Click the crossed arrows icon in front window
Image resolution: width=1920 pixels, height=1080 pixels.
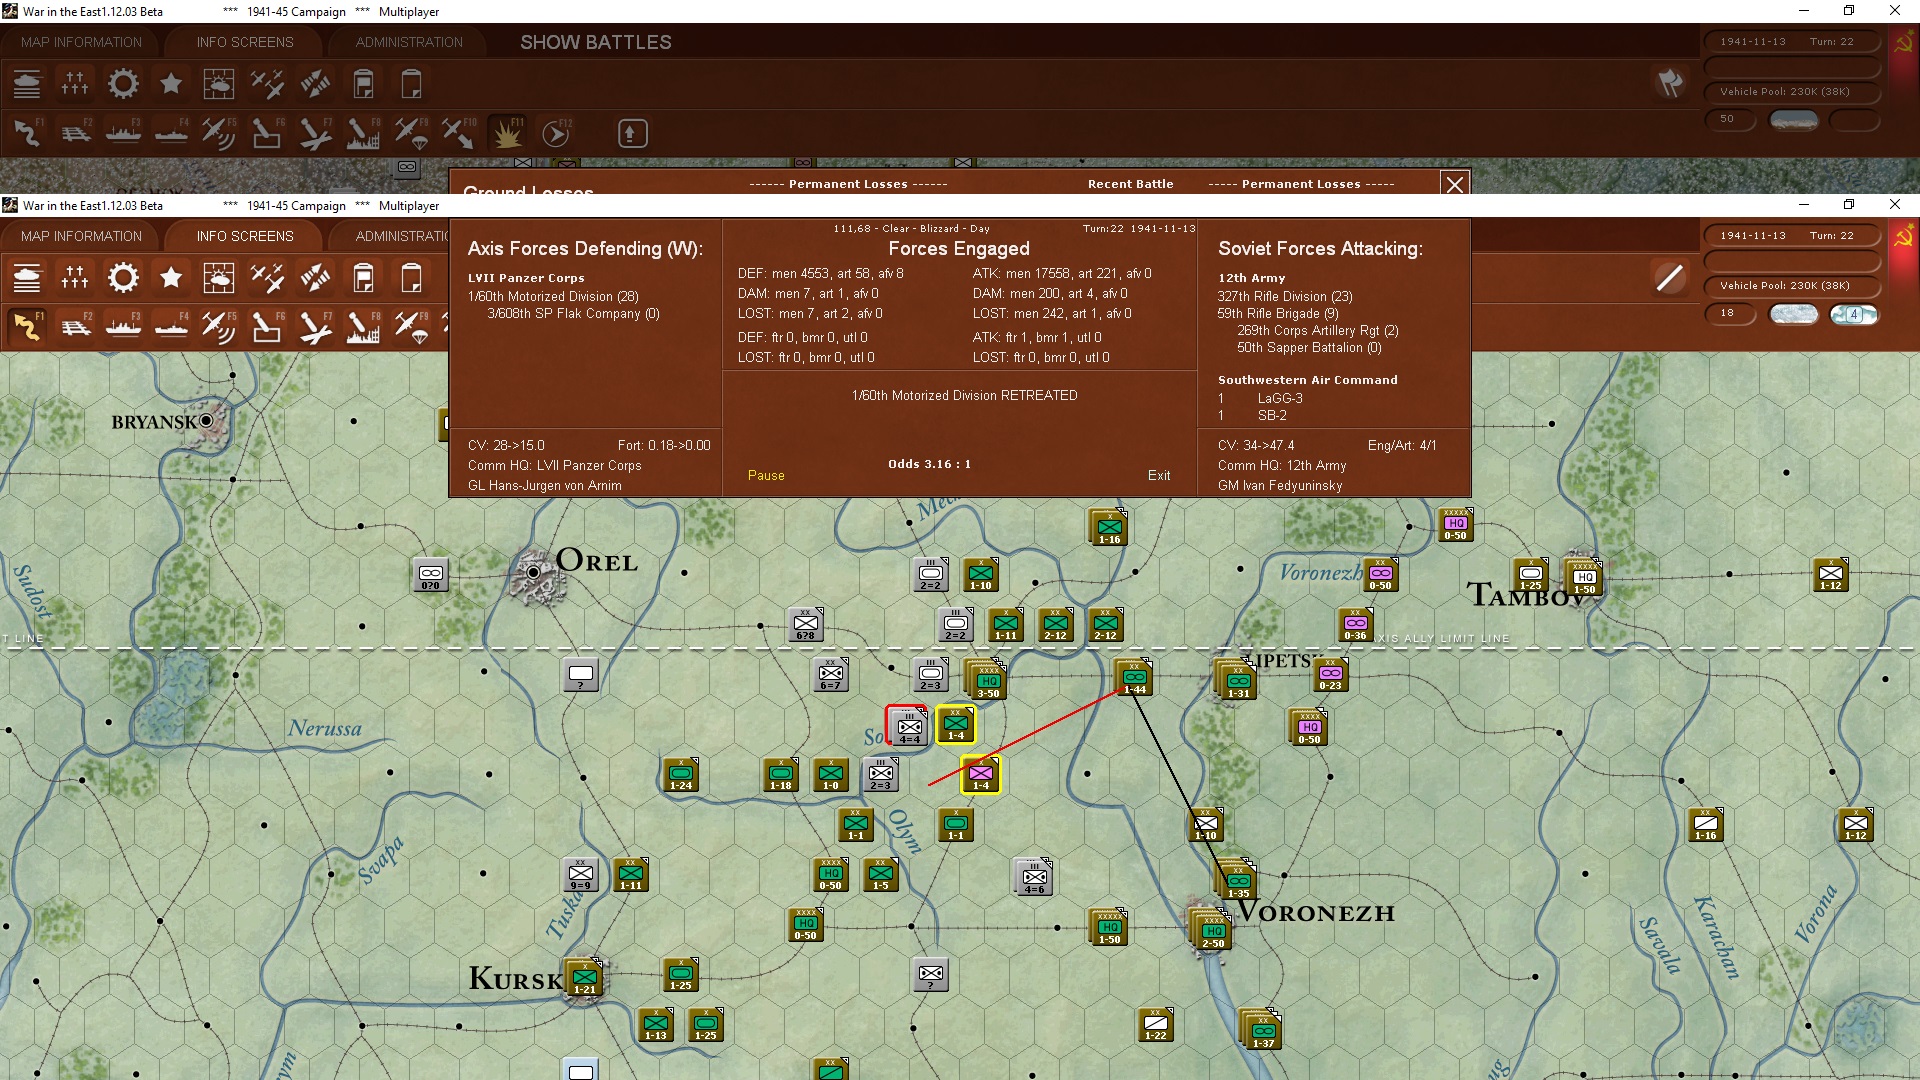[315, 278]
